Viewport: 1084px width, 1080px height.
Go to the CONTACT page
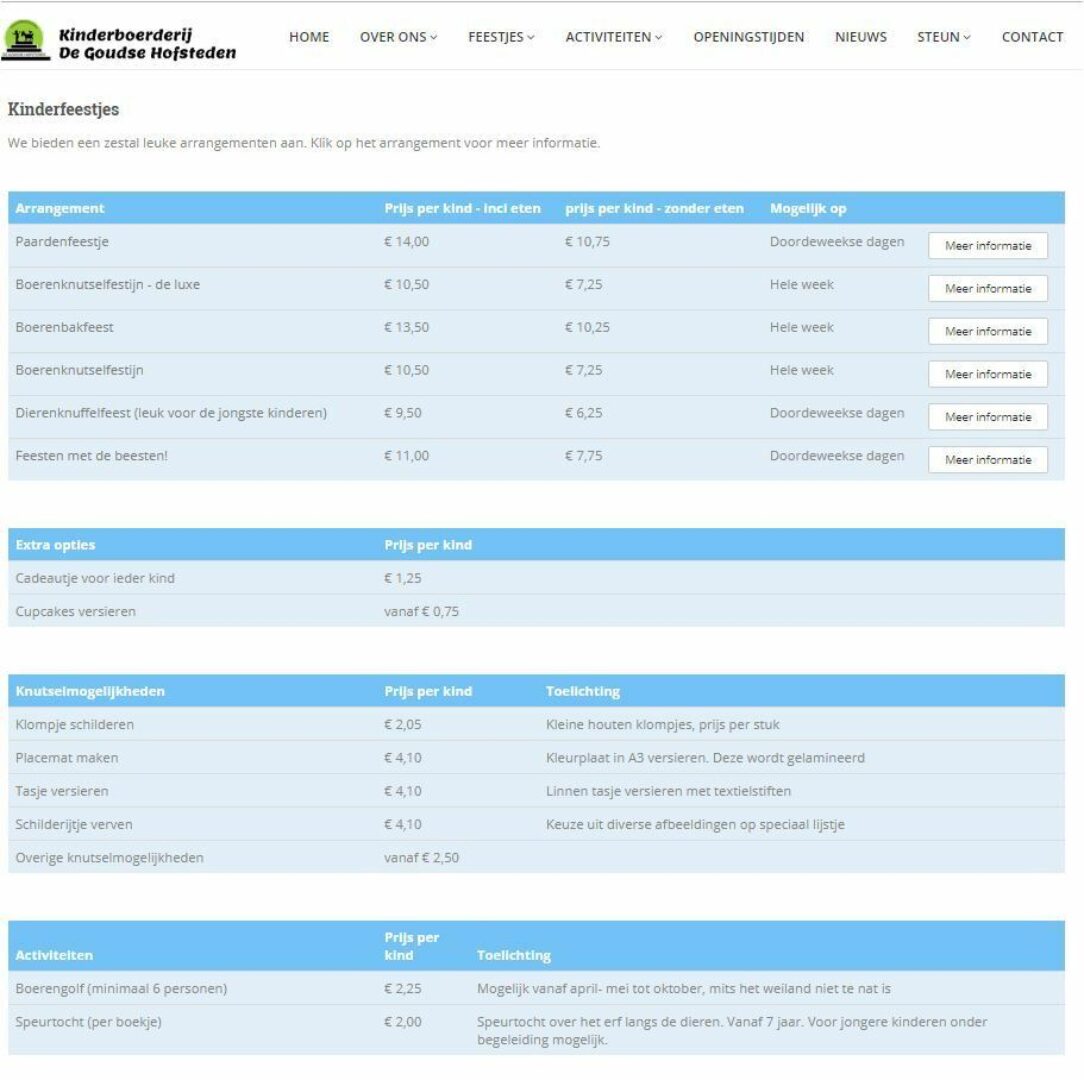pyautogui.click(x=1035, y=37)
